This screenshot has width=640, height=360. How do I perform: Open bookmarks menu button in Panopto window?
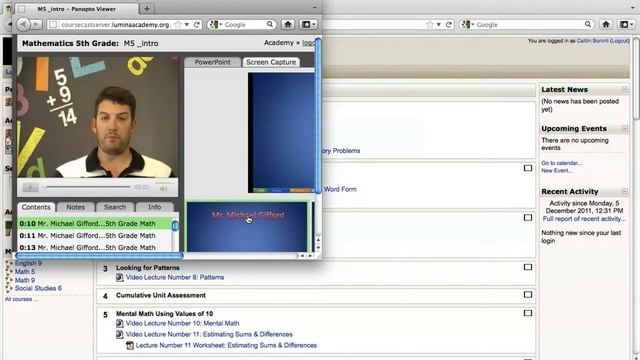pyautogui.click(x=309, y=24)
